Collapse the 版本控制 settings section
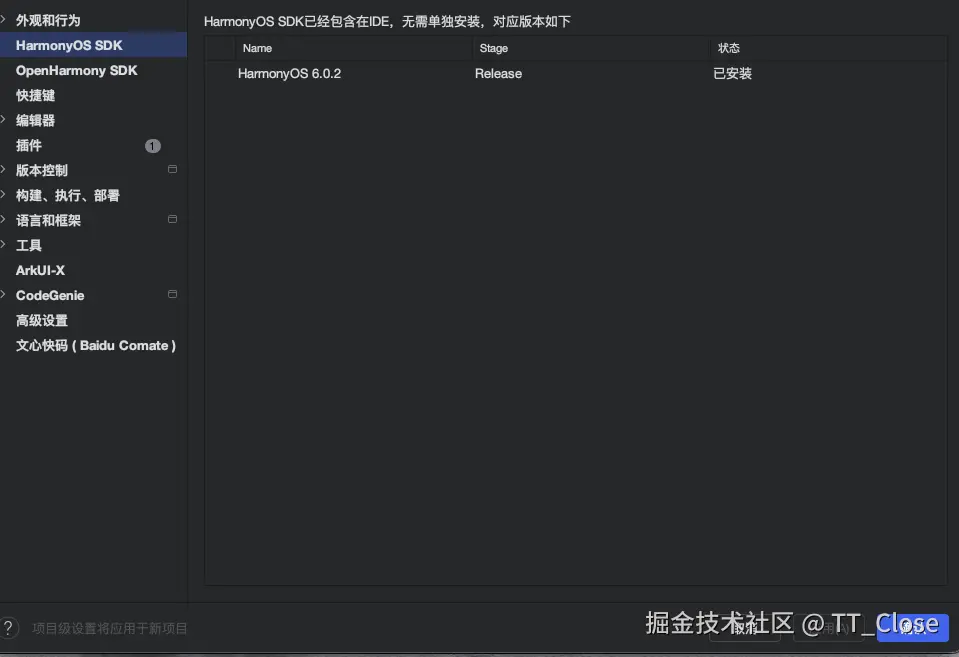 pyautogui.click(x=4, y=170)
